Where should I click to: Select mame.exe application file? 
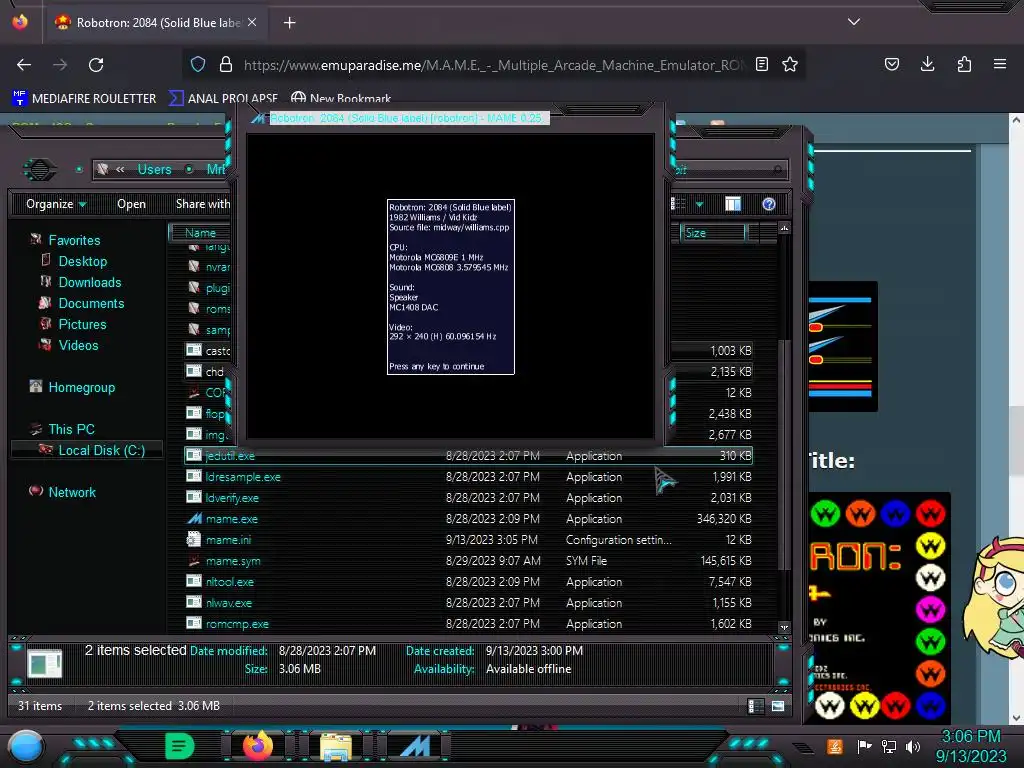[231, 519]
